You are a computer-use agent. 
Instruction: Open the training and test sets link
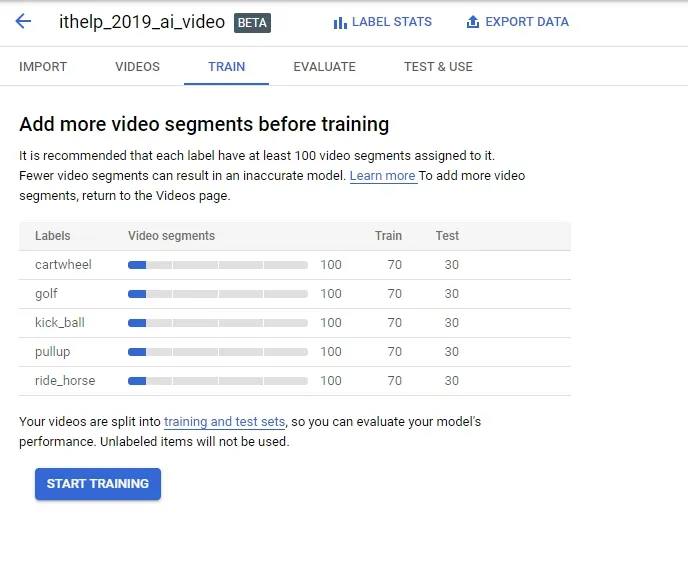click(x=225, y=422)
